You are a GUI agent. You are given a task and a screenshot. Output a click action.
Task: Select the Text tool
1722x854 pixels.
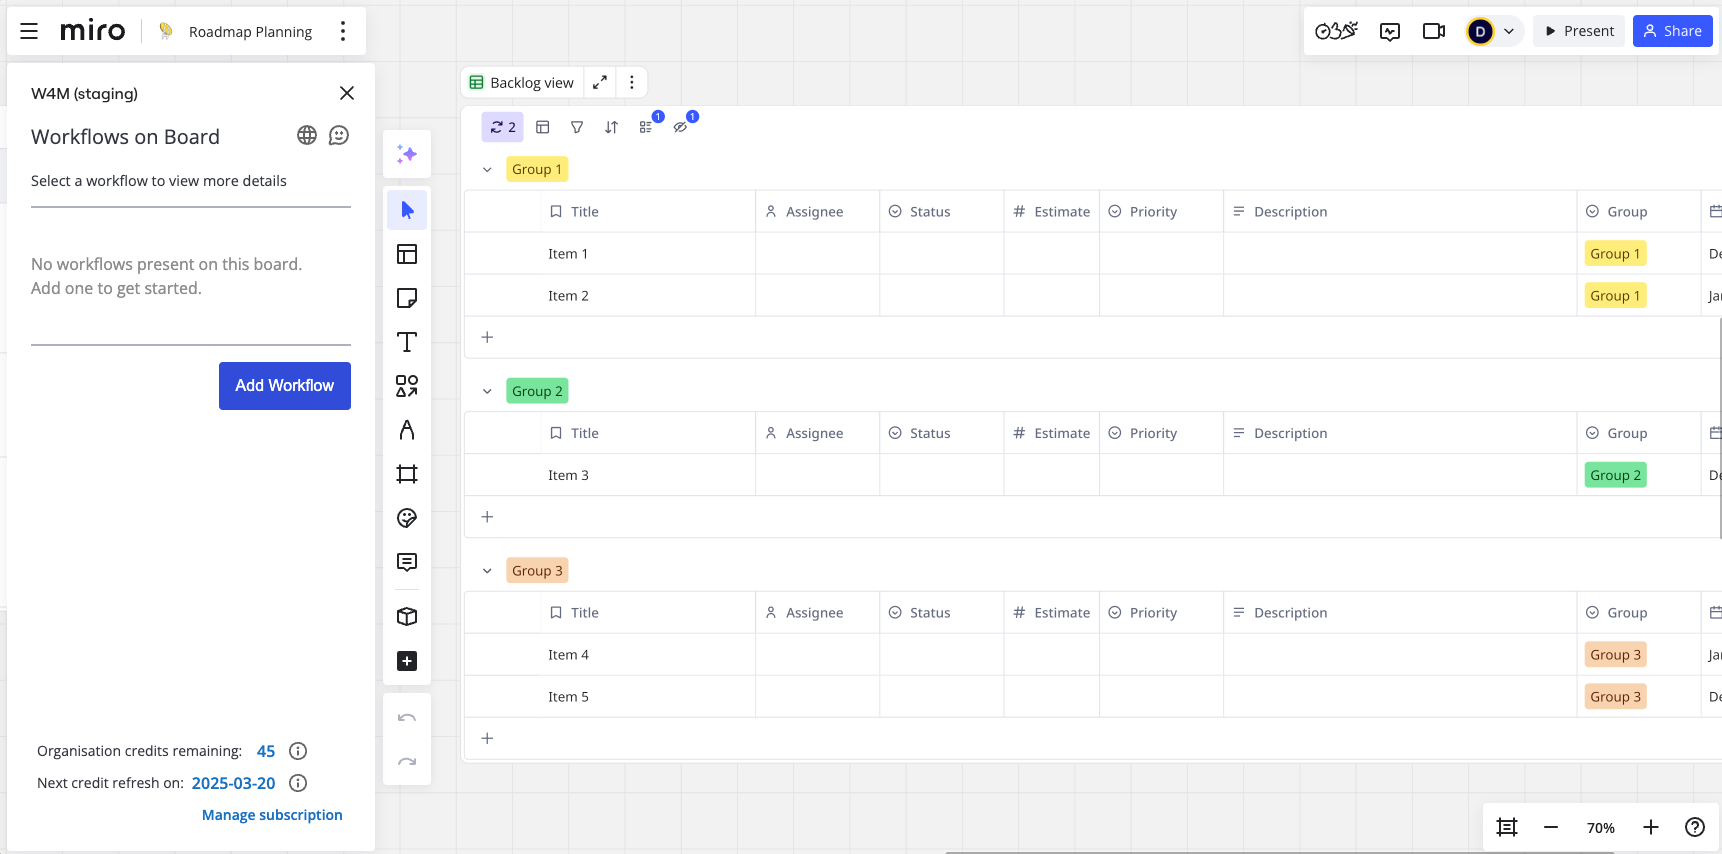(x=407, y=342)
